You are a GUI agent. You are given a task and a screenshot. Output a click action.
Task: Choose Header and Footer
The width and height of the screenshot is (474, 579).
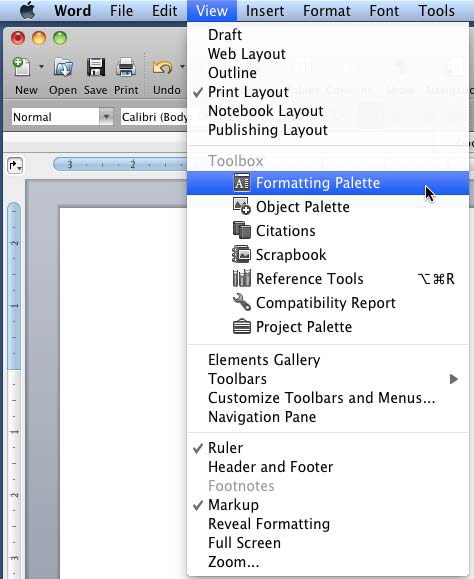point(328,467)
